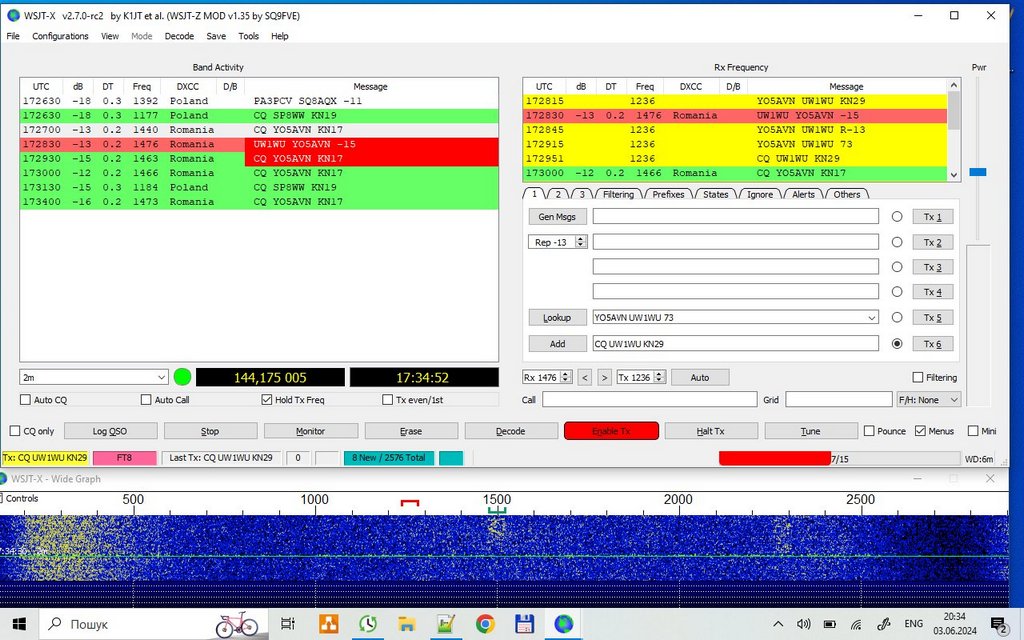This screenshot has width=1024, height=640.
Task: Click the 144,175 005 frequency display
Action: tap(270, 377)
